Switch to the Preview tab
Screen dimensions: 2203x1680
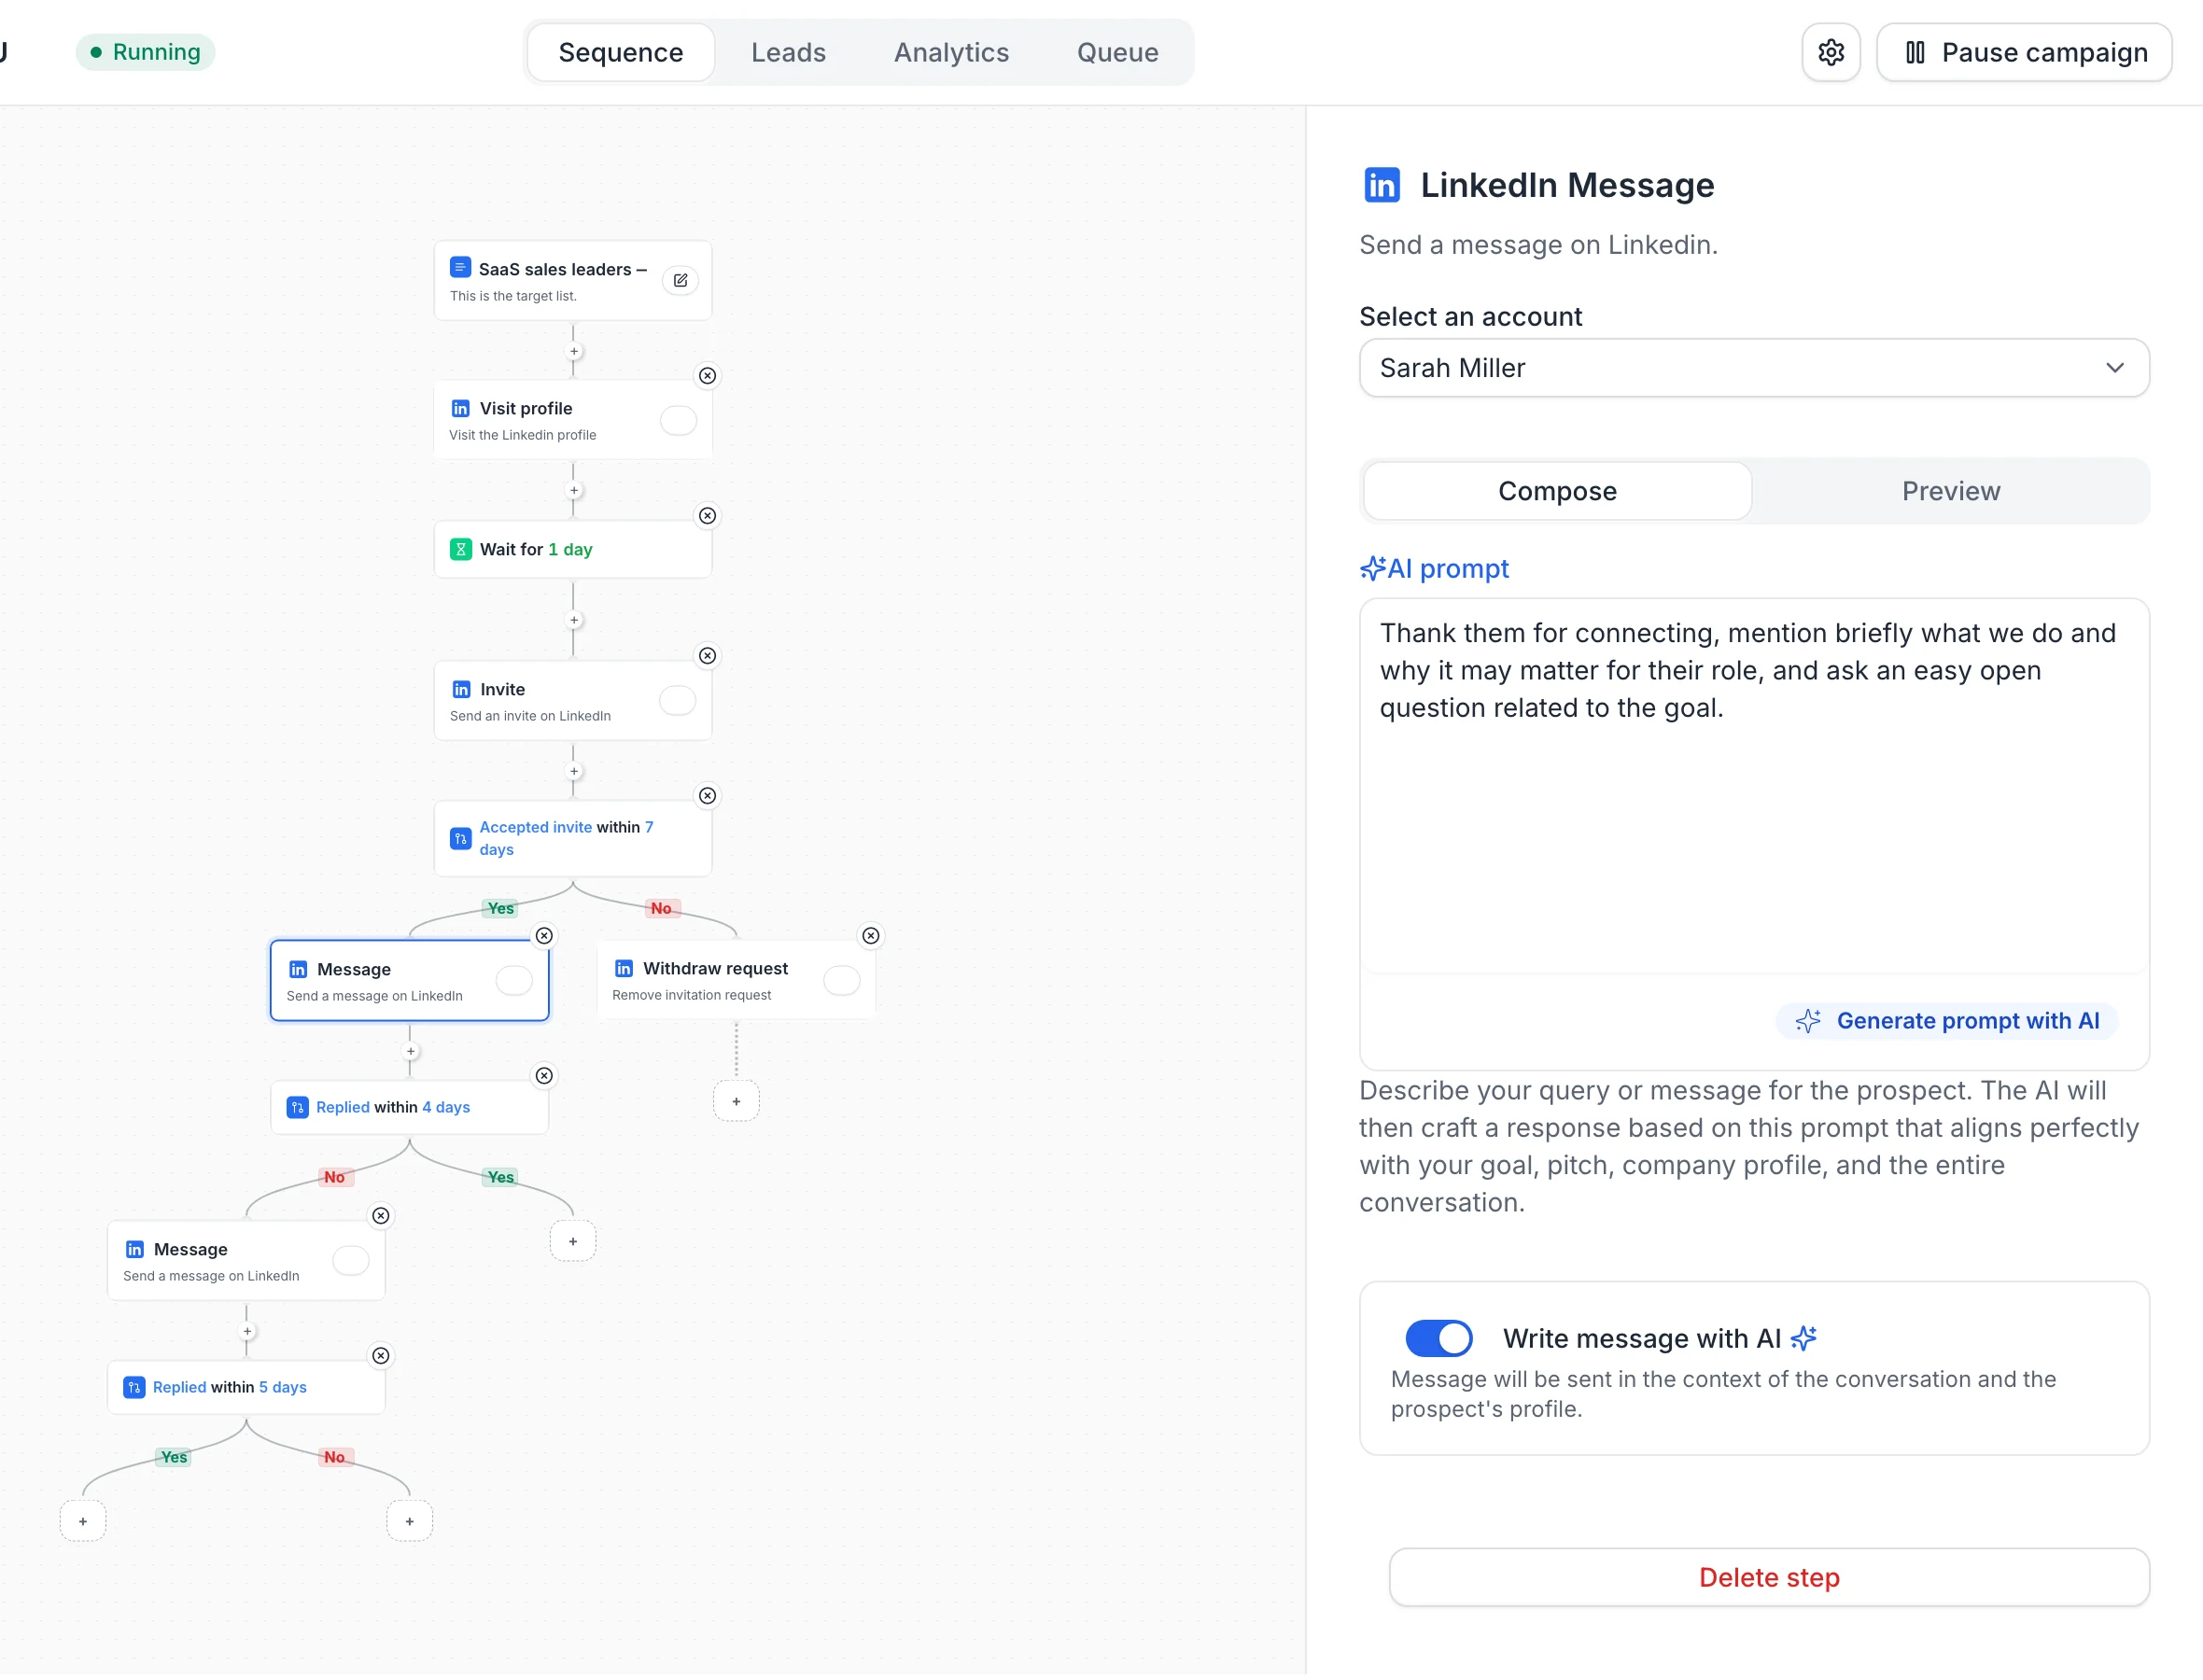click(1950, 491)
